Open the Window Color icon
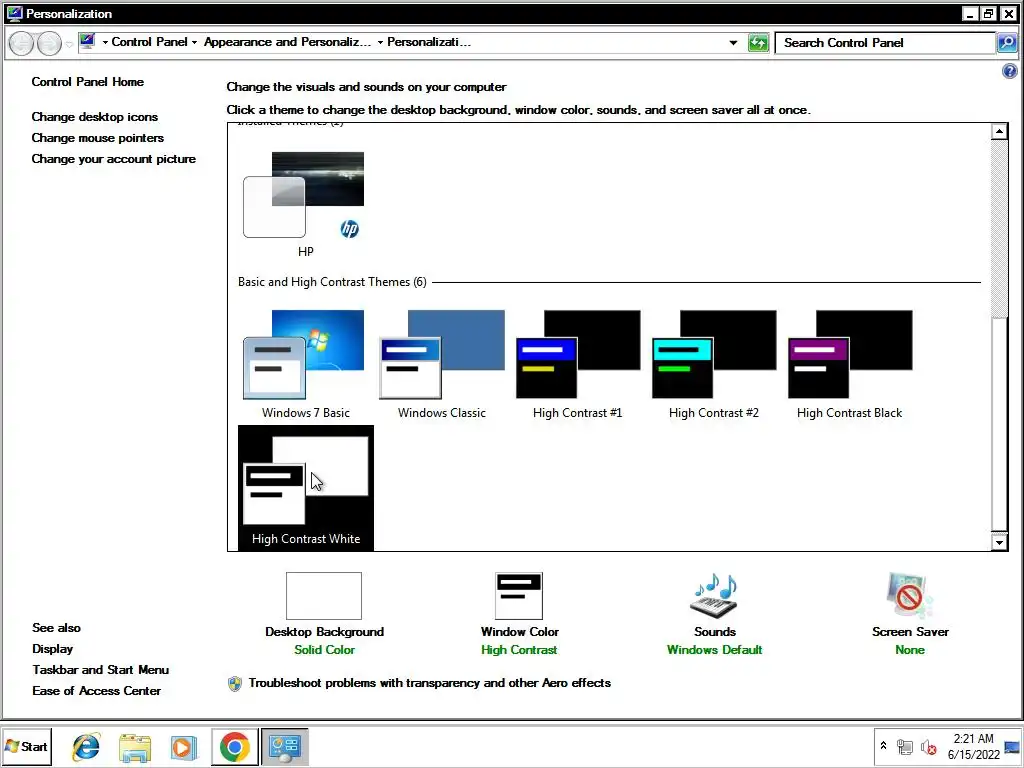 click(519, 596)
